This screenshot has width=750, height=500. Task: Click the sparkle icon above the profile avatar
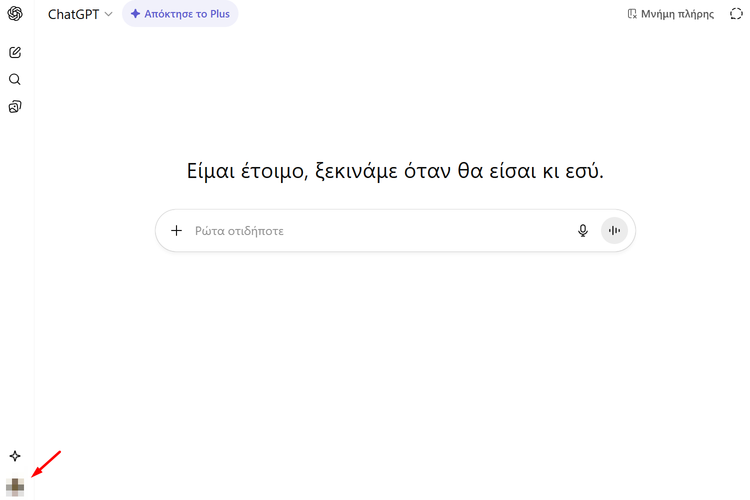15,456
